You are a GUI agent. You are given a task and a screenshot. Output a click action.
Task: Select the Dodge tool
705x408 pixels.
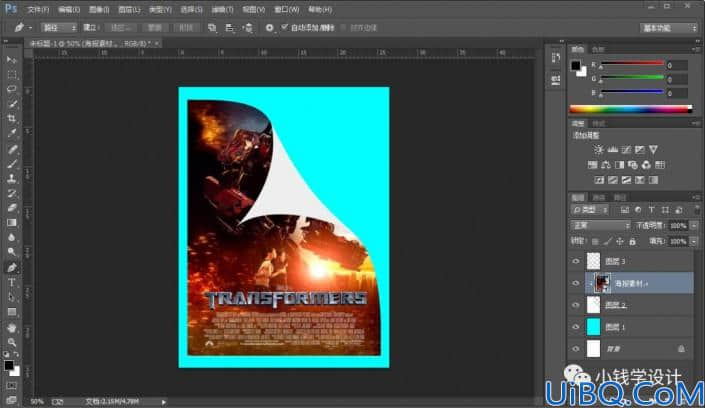click(12, 252)
